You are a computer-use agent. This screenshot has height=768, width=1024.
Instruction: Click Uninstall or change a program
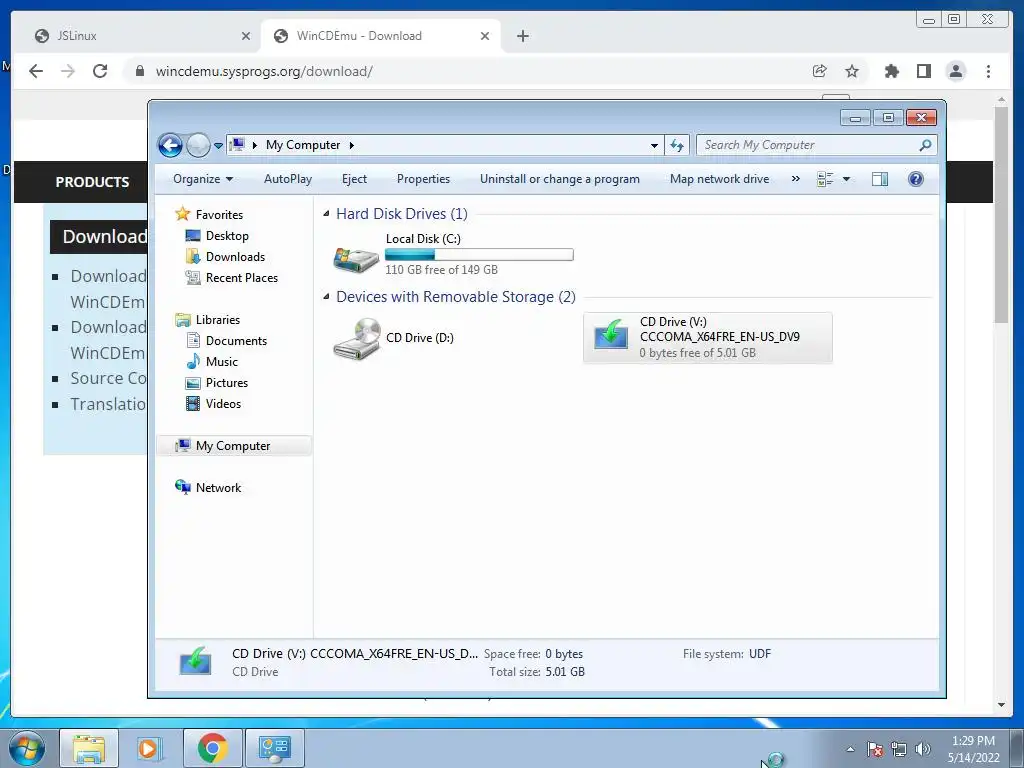(560, 179)
